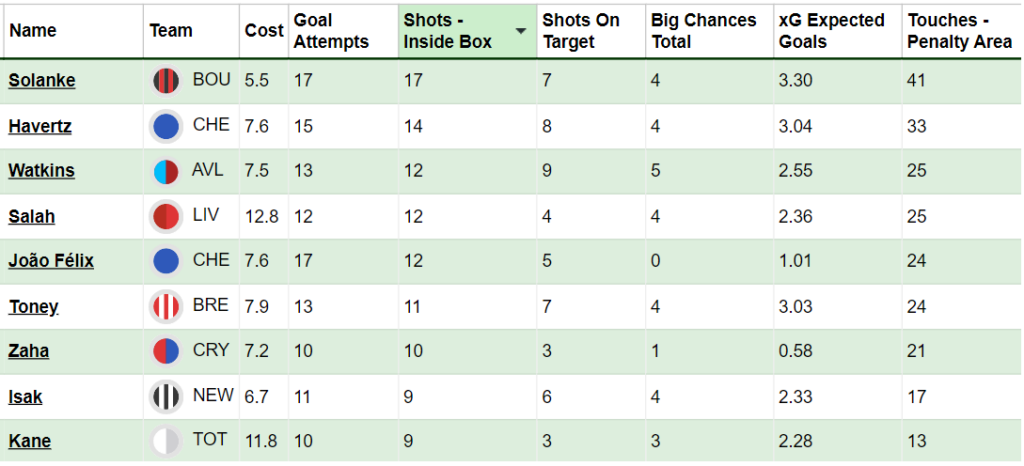Click the Bournemouth team badge icon

coord(166,81)
